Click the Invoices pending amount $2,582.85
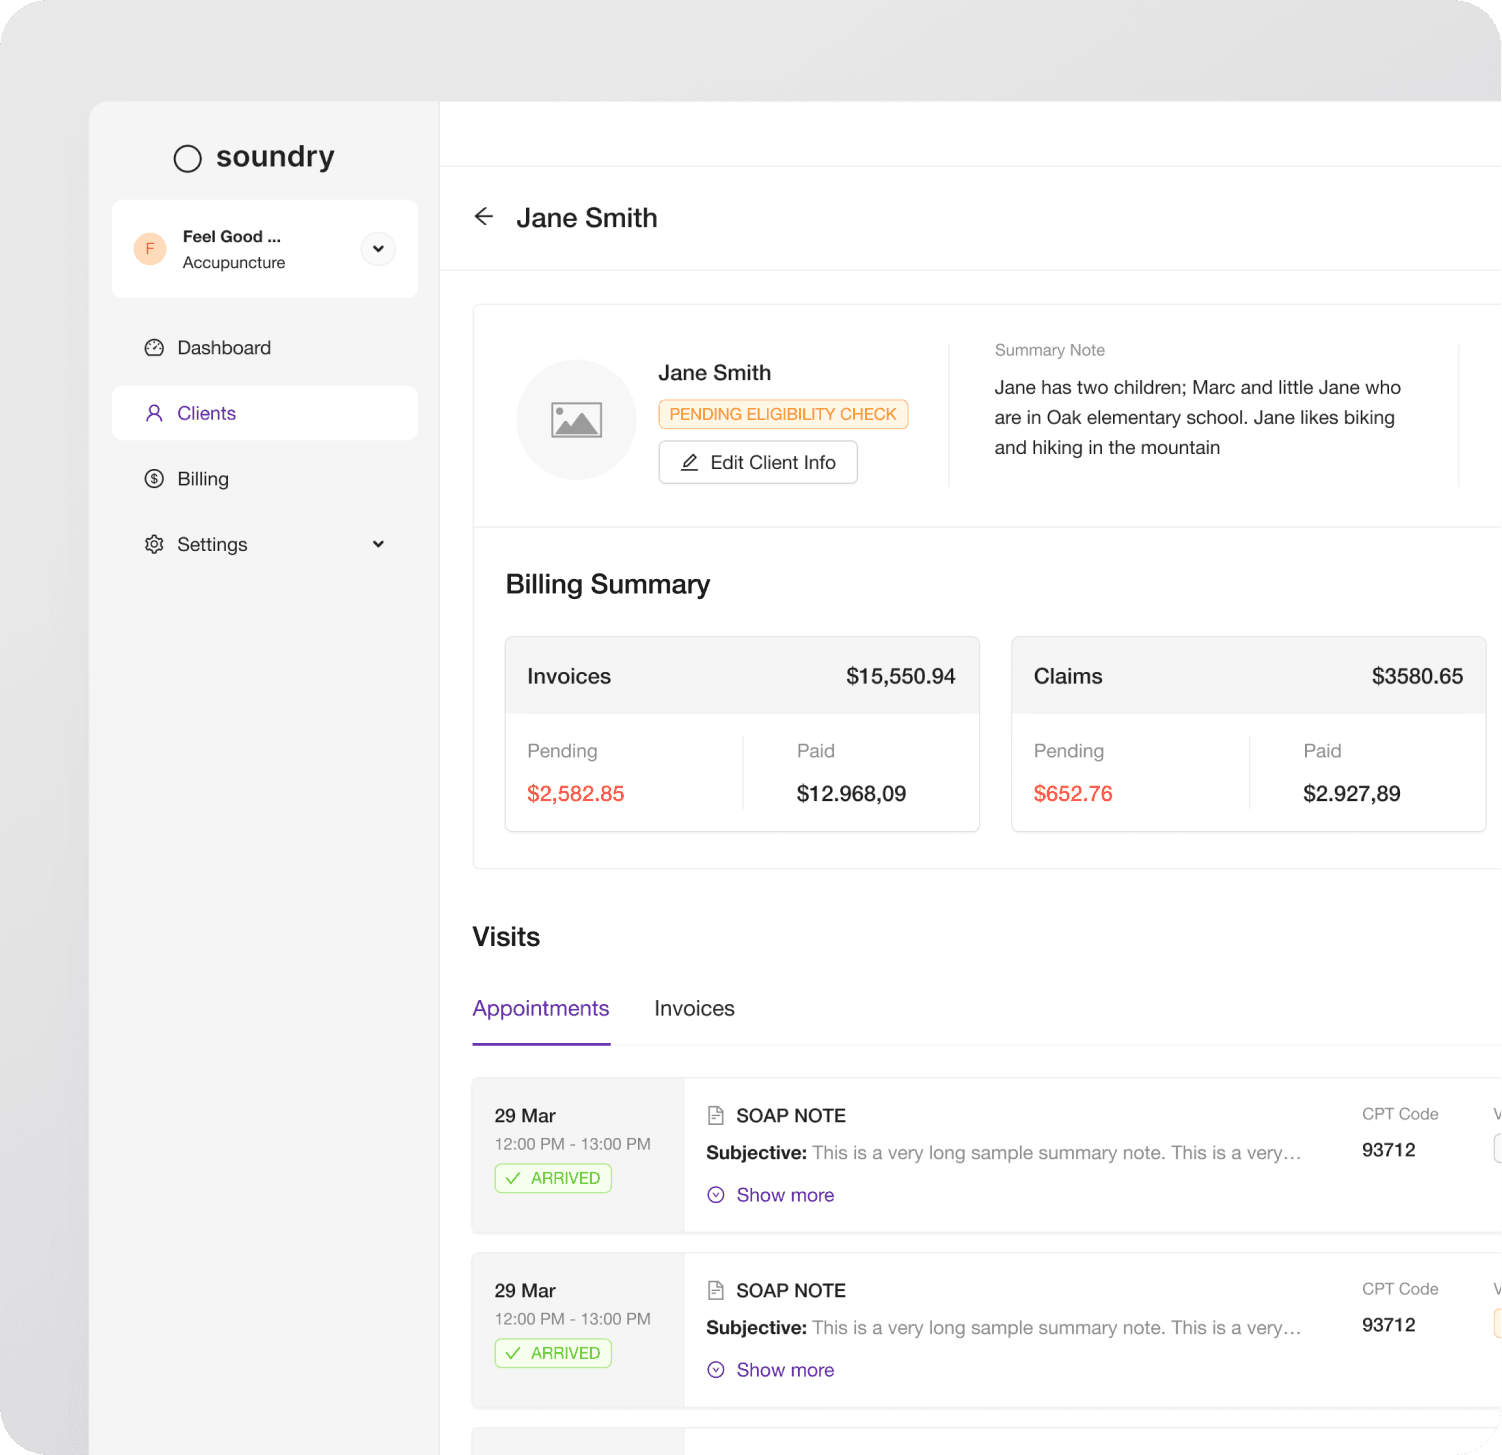Screen dimensions: 1502x1455 tap(576, 794)
